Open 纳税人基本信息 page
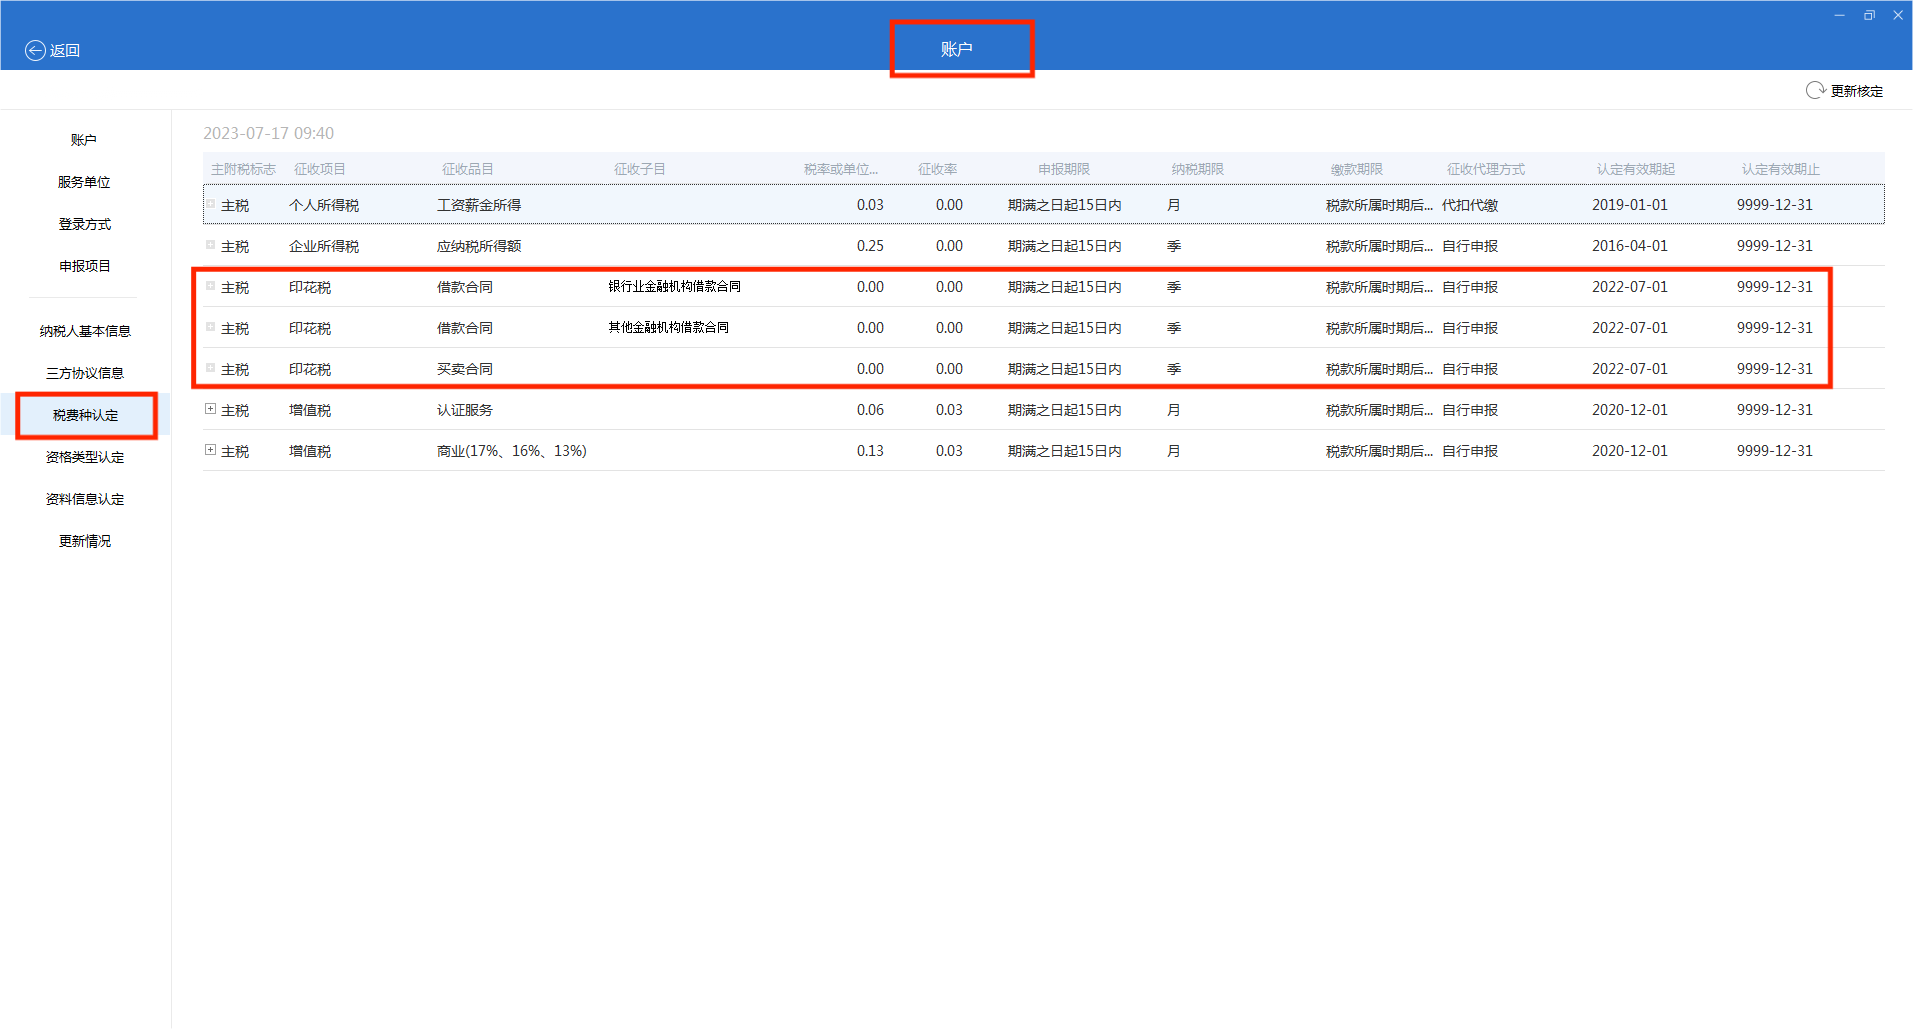Screen dimensions: 1913x1029 [84, 331]
